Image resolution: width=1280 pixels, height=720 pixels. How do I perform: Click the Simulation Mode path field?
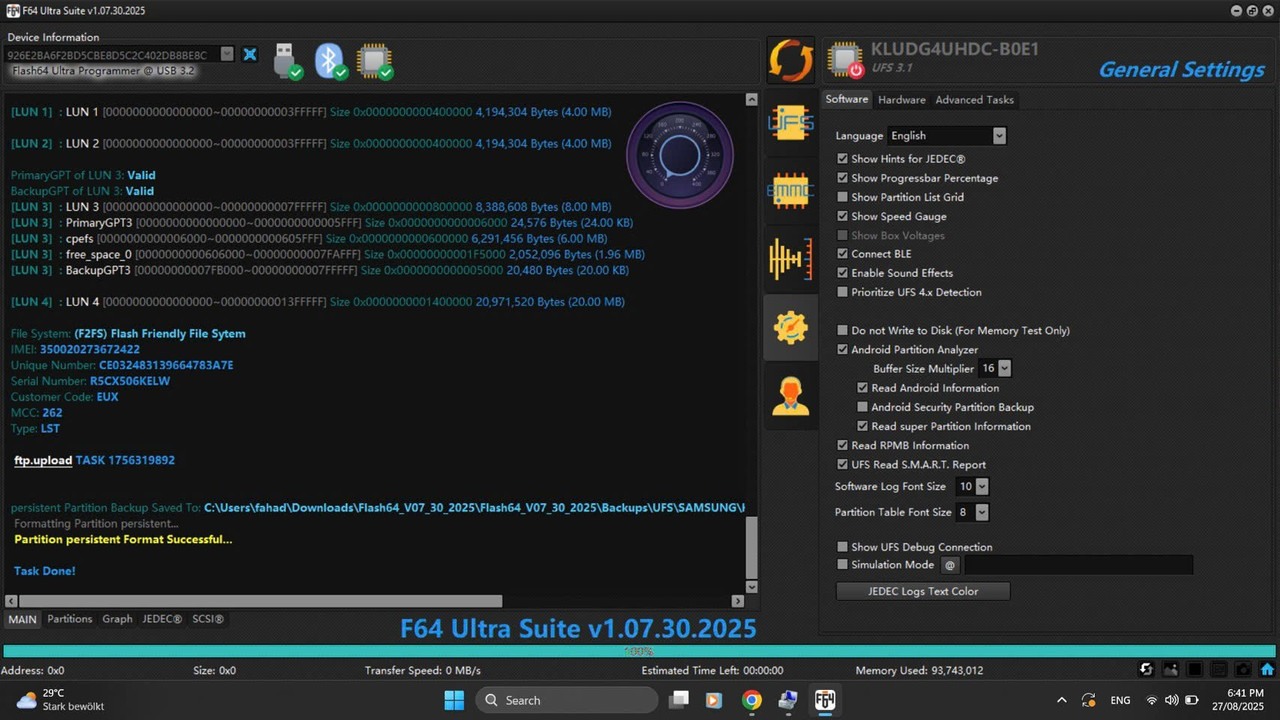click(x=1077, y=565)
